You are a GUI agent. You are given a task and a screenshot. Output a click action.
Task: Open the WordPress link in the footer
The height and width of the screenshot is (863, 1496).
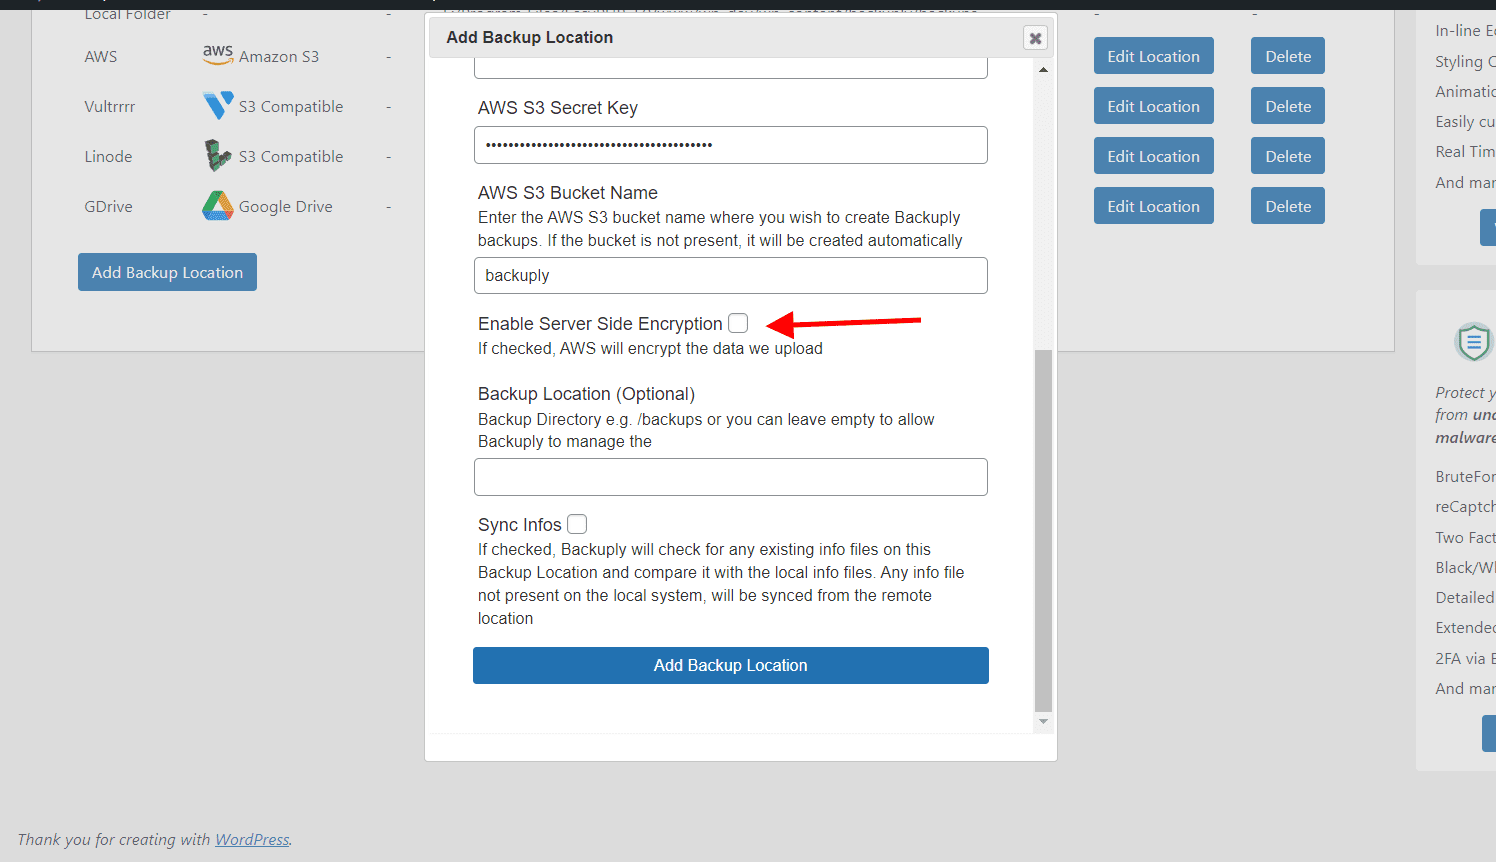(252, 839)
